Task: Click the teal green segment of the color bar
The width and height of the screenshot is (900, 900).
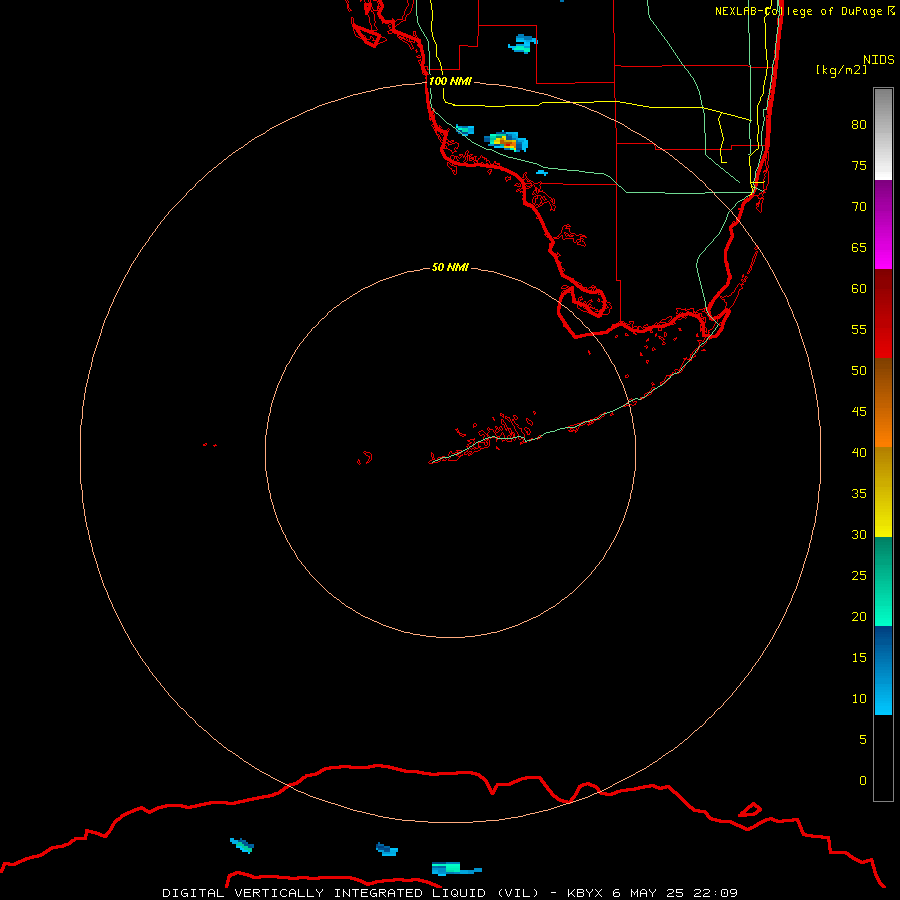Action: point(883,581)
